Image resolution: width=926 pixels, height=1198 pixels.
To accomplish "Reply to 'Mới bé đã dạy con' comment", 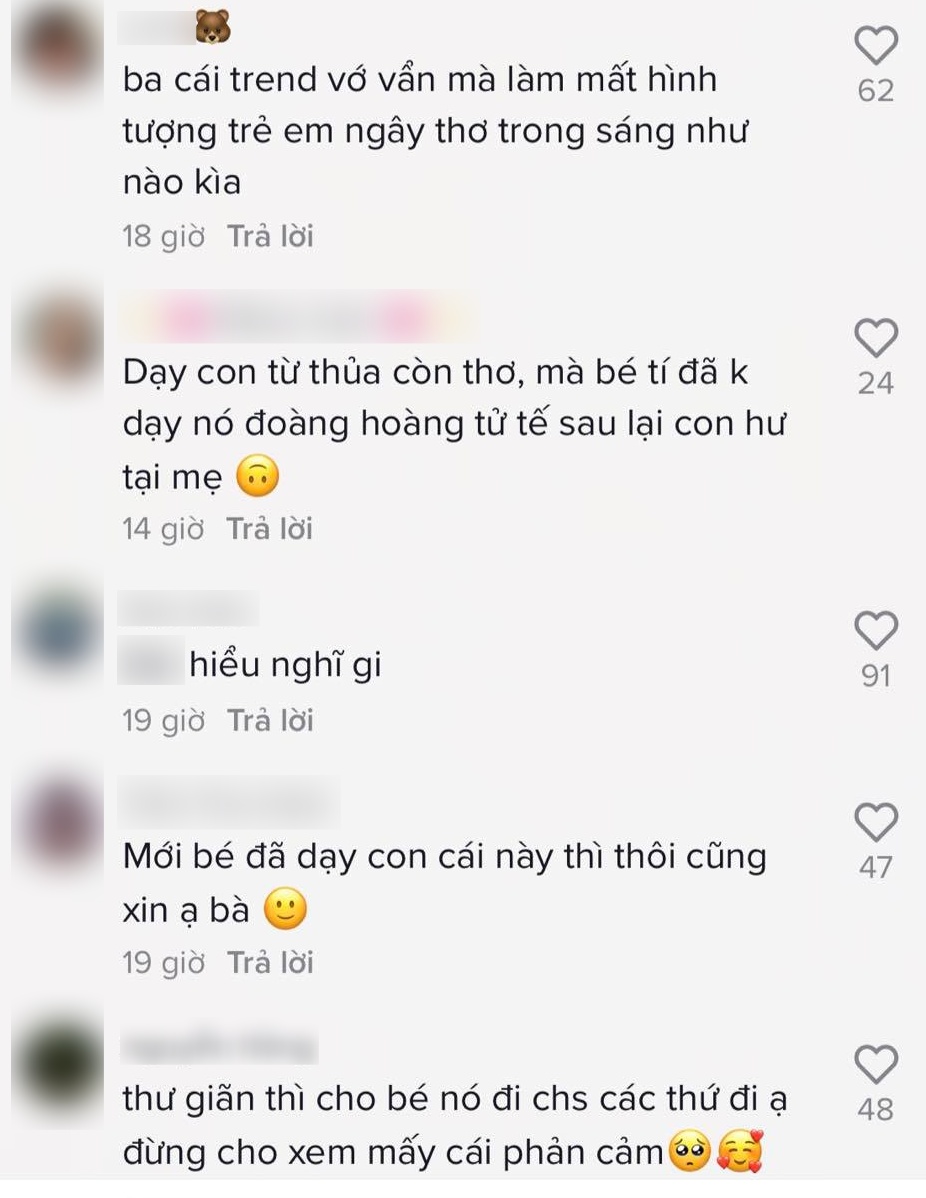I will pos(270,963).
